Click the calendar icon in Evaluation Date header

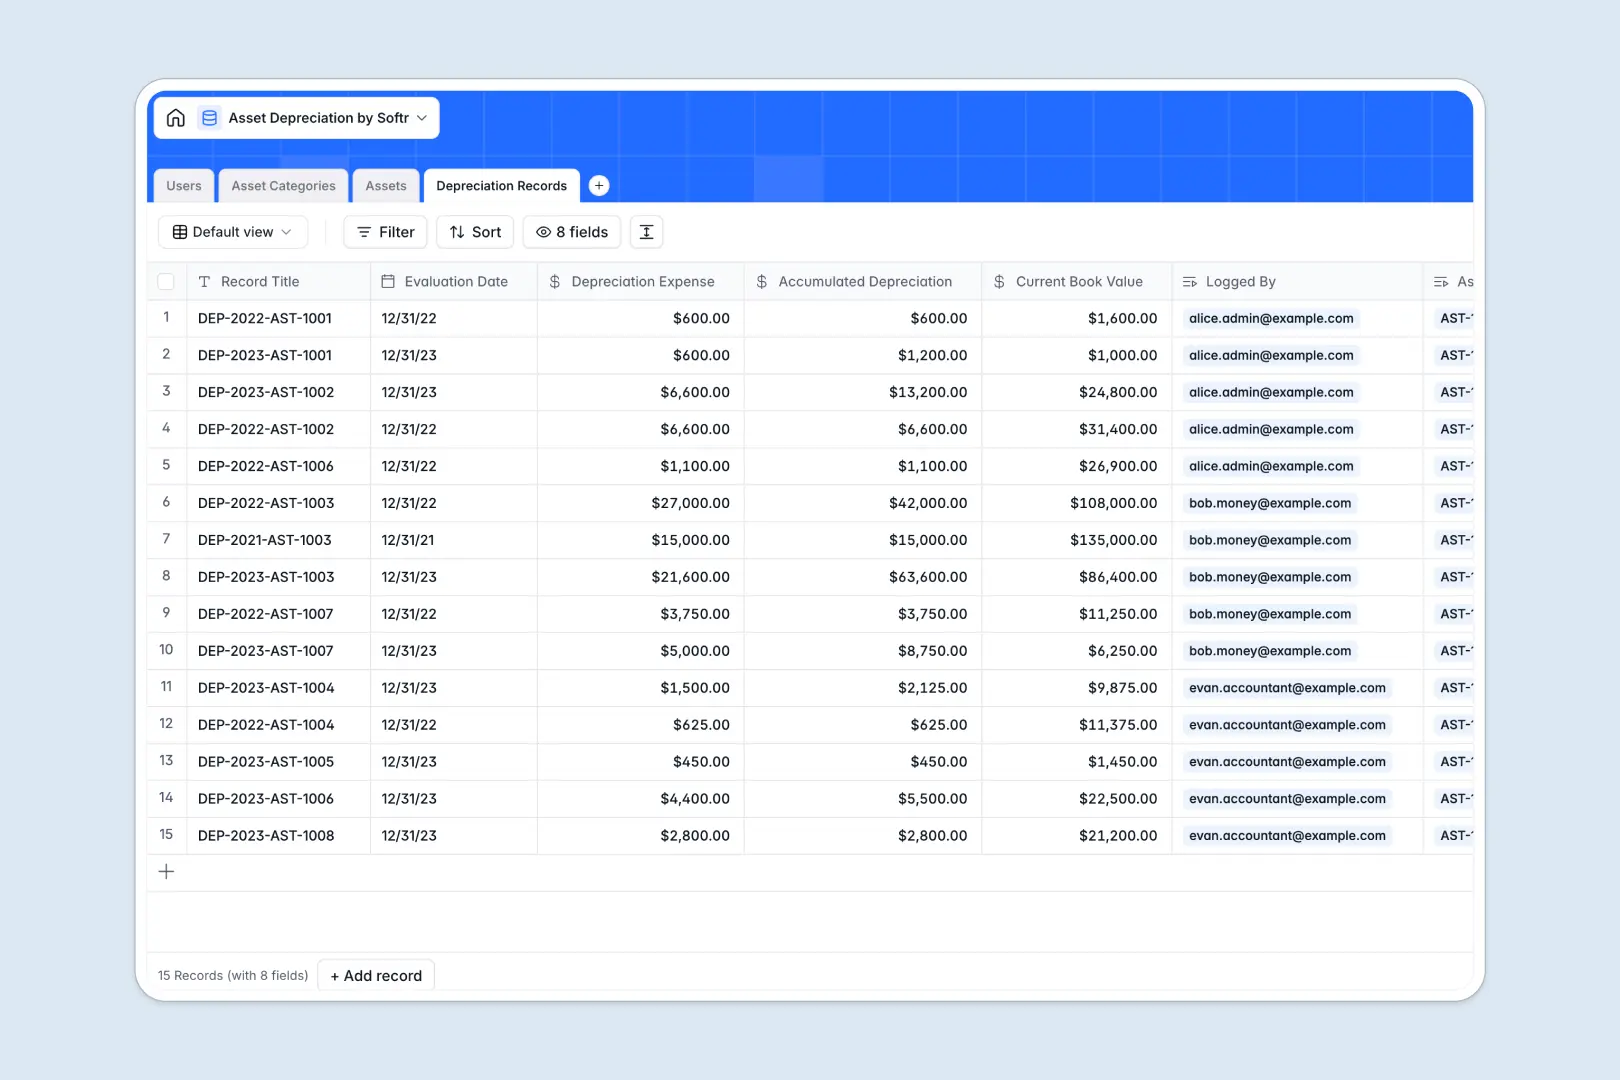388,282
